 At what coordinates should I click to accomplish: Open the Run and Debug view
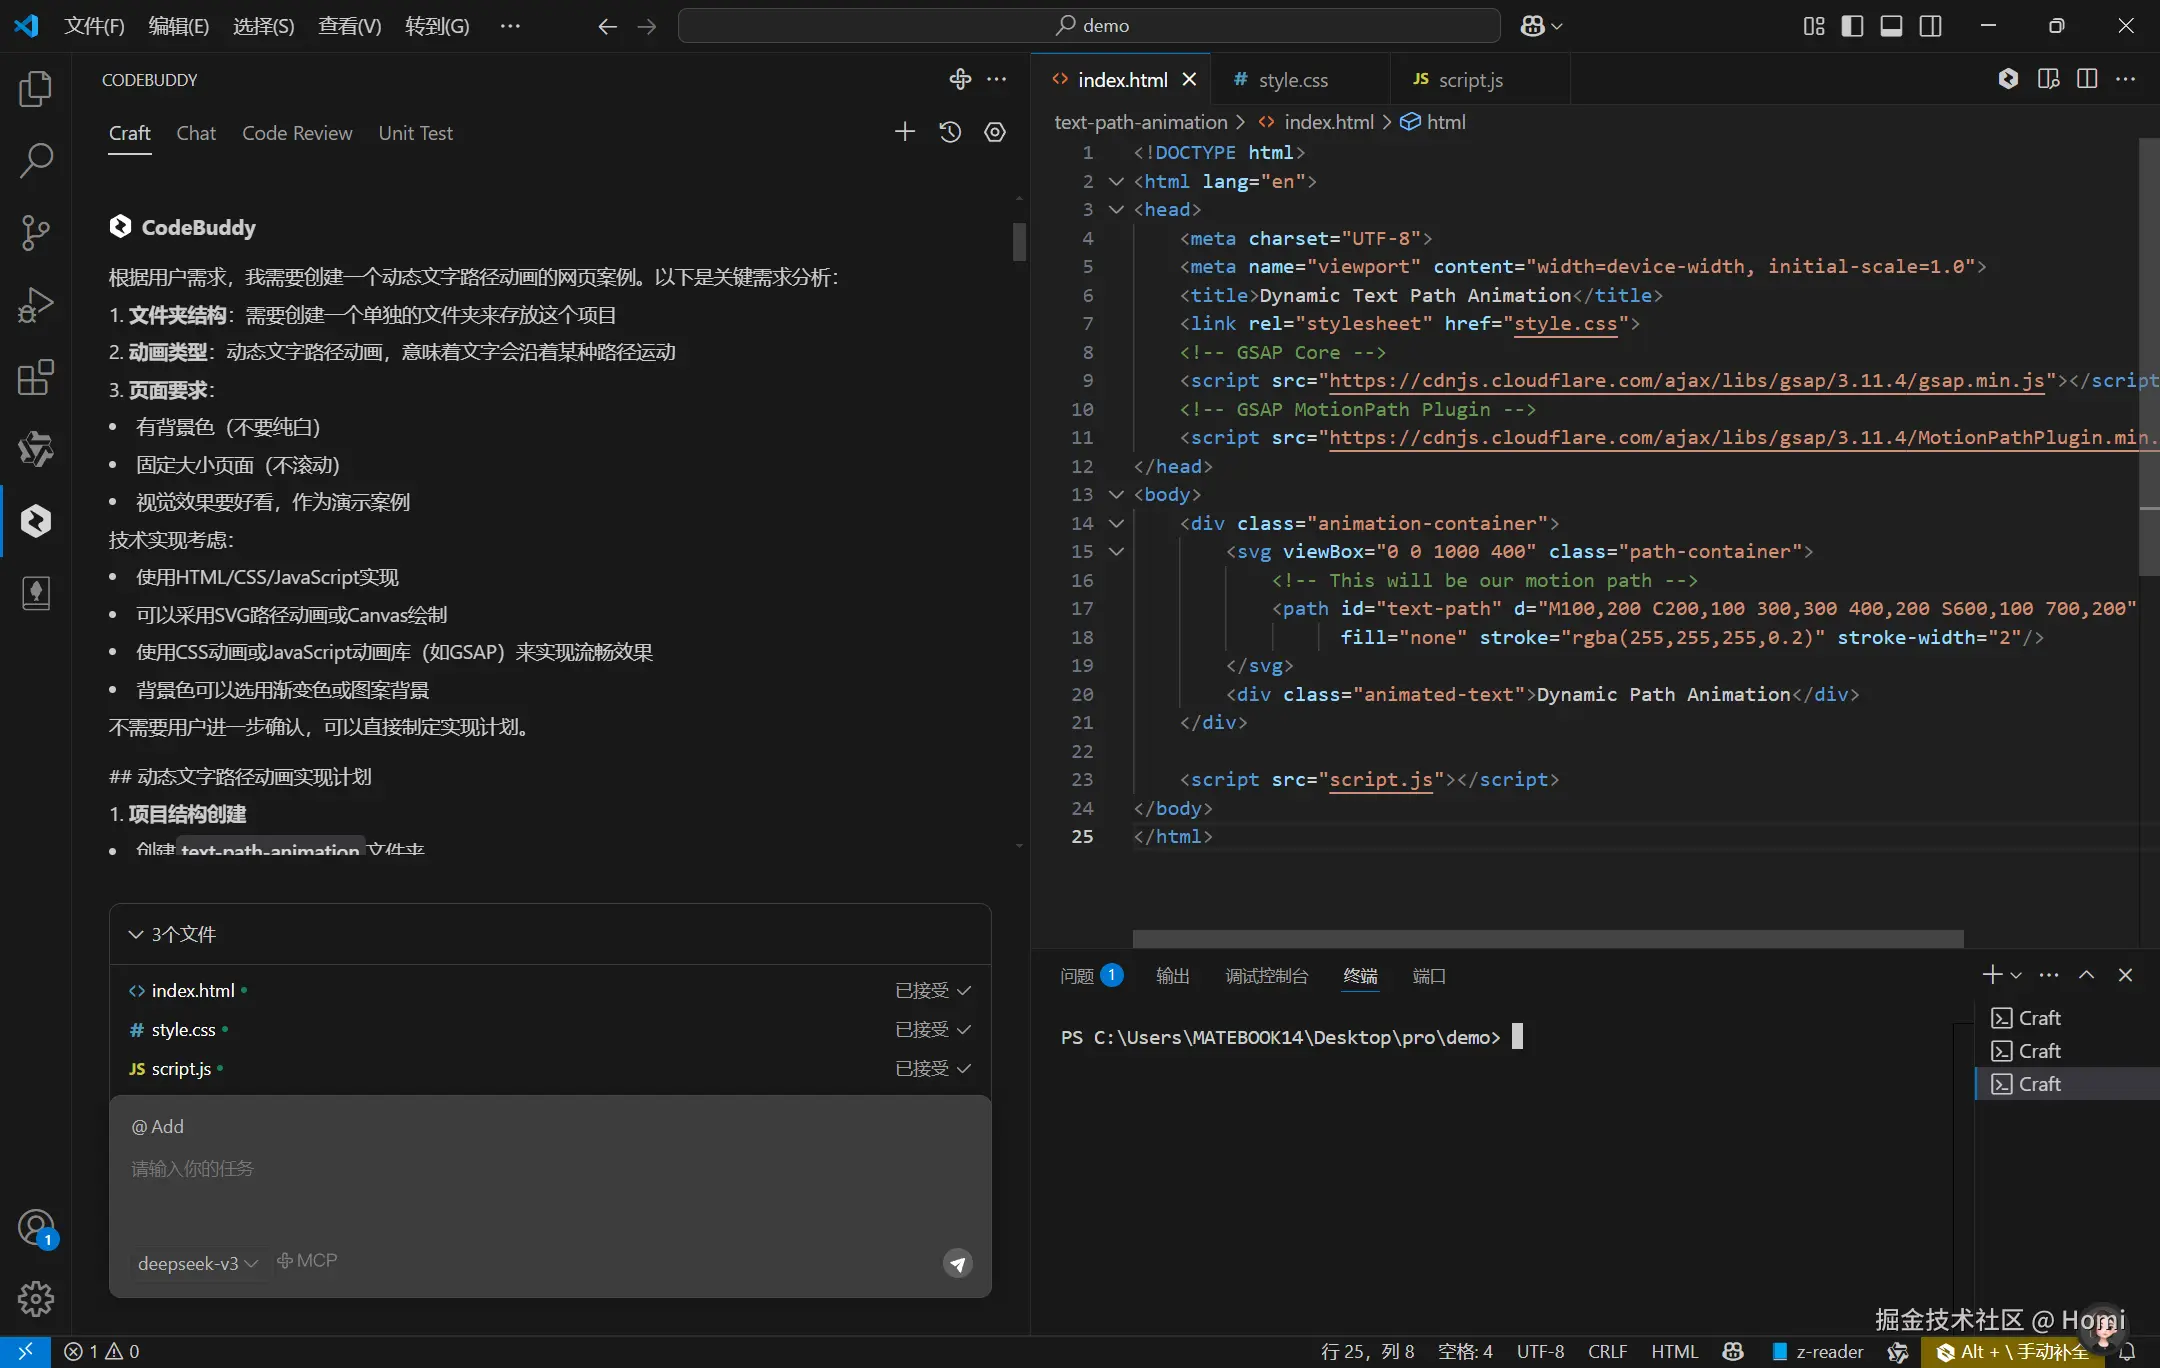point(36,305)
